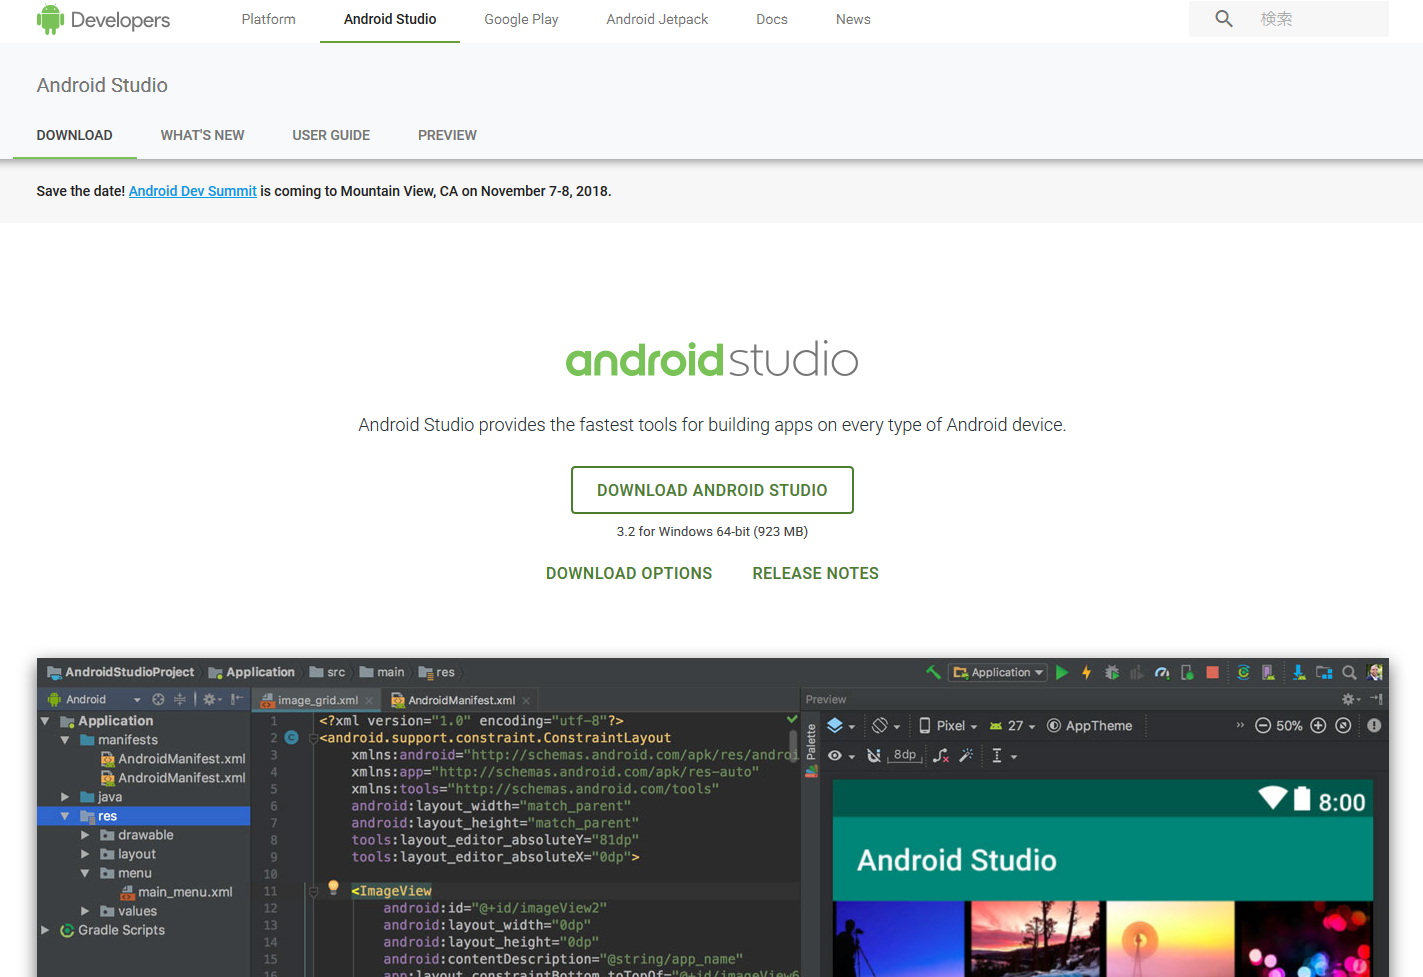Open the Project pane gear settings dropdown
Viewport: 1423px width, 977px height.
(x=212, y=699)
